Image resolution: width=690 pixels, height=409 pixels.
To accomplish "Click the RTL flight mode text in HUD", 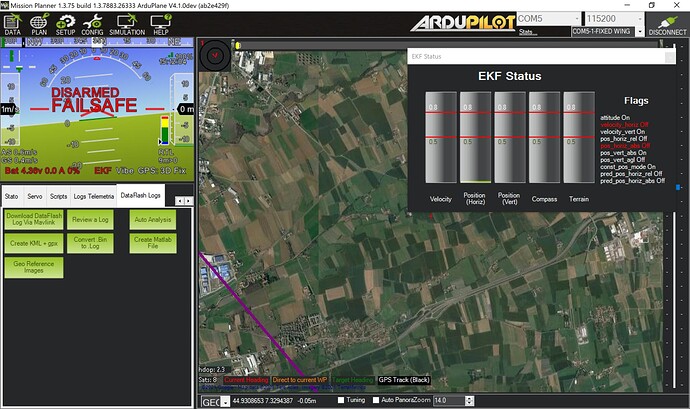I will pyautogui.click(x=166, y=152).
